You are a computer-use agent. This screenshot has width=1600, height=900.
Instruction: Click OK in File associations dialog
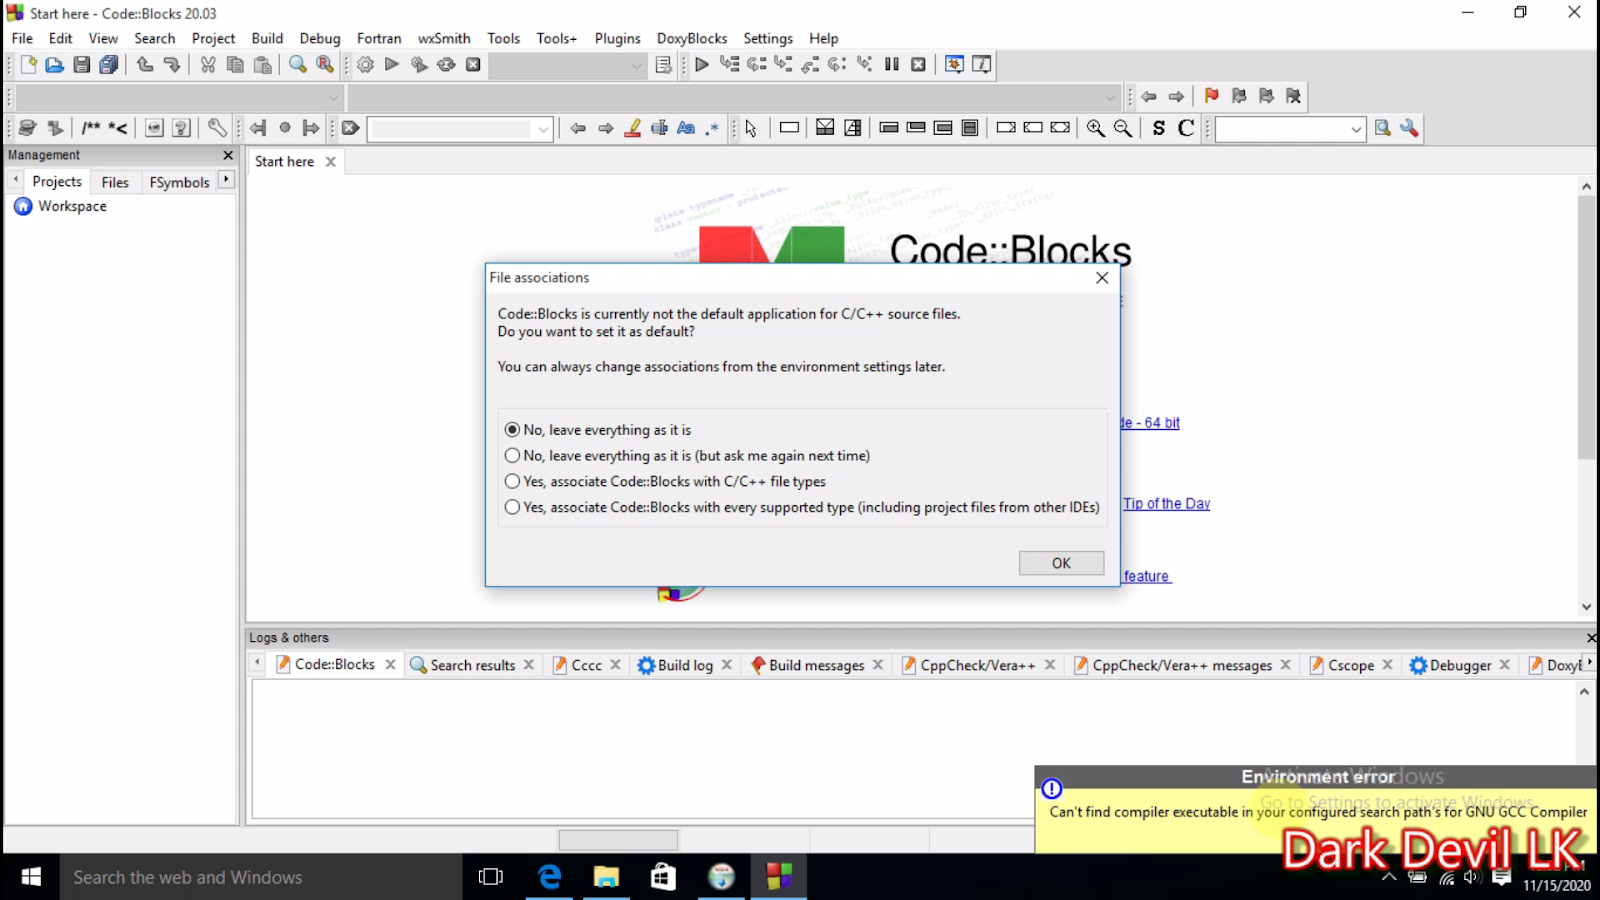tap(1061, 563)
